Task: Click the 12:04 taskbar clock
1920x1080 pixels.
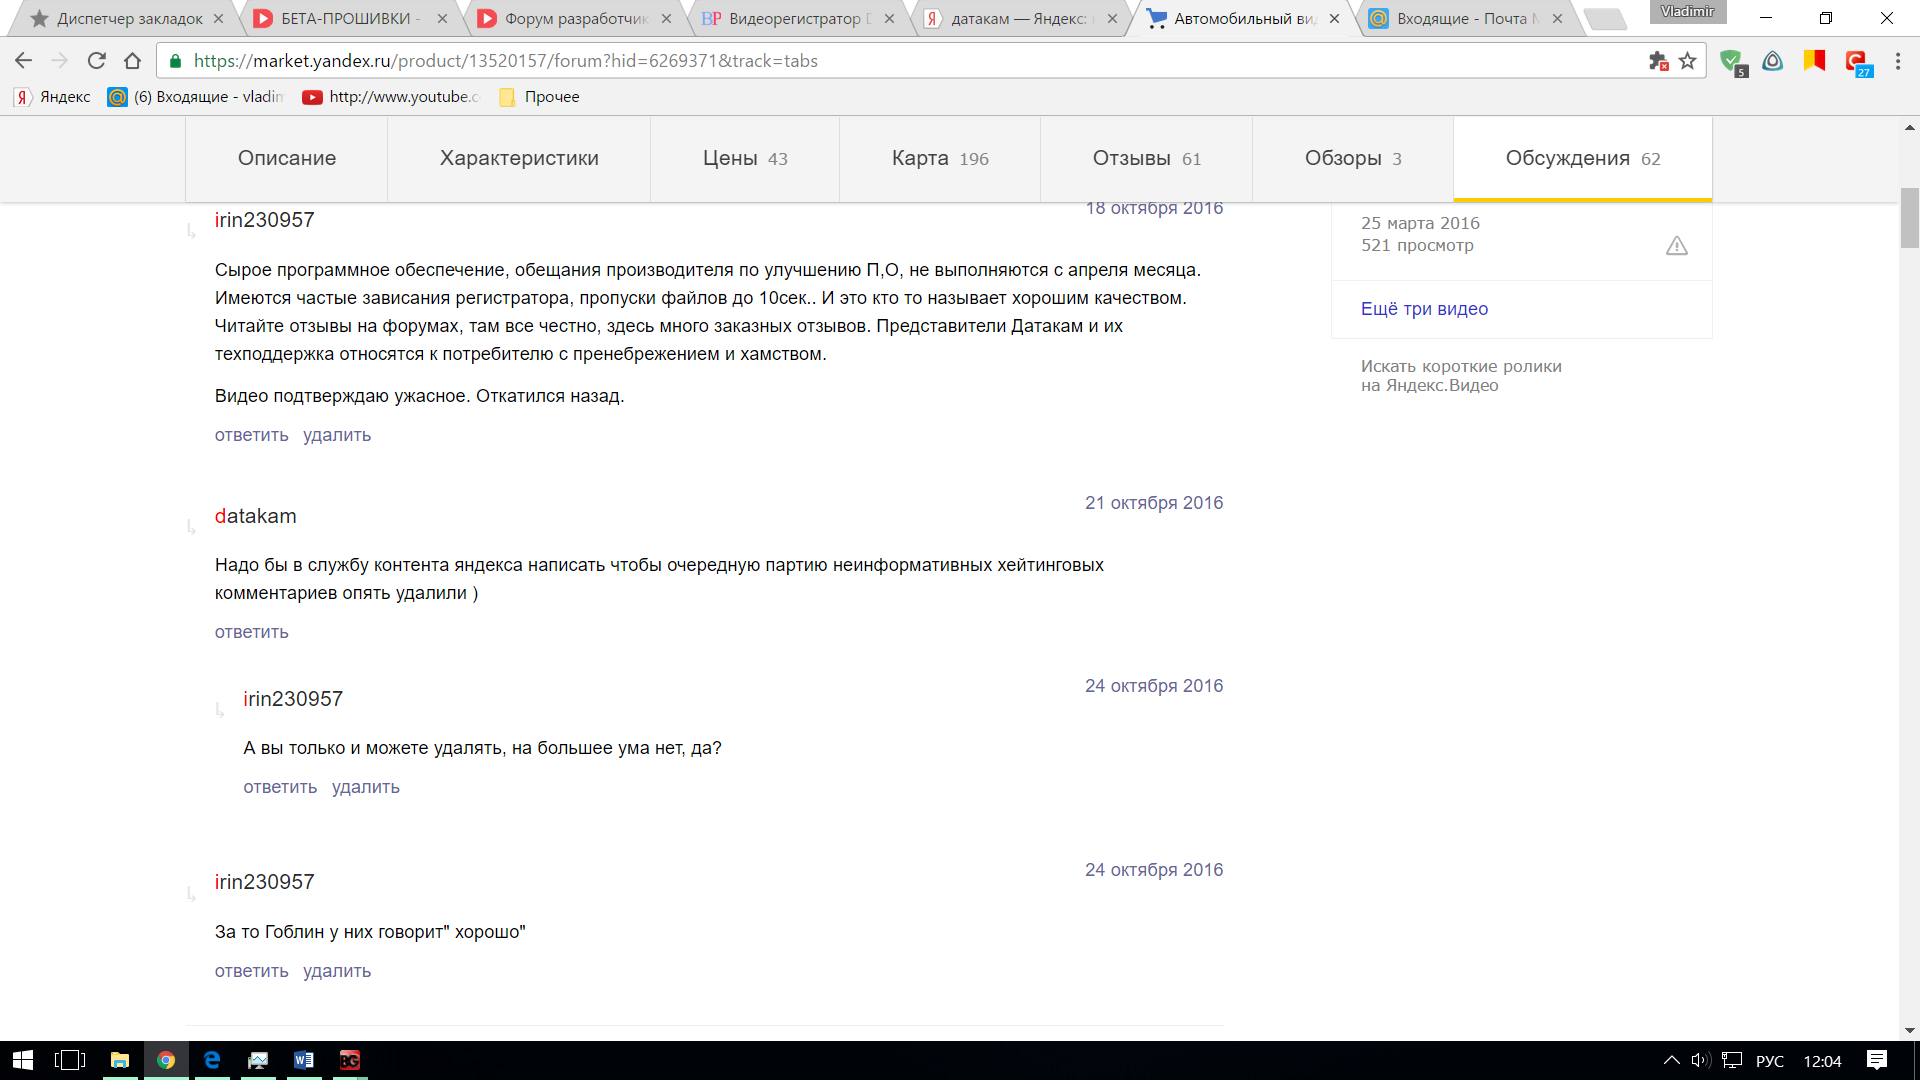Action: 1822,1061
